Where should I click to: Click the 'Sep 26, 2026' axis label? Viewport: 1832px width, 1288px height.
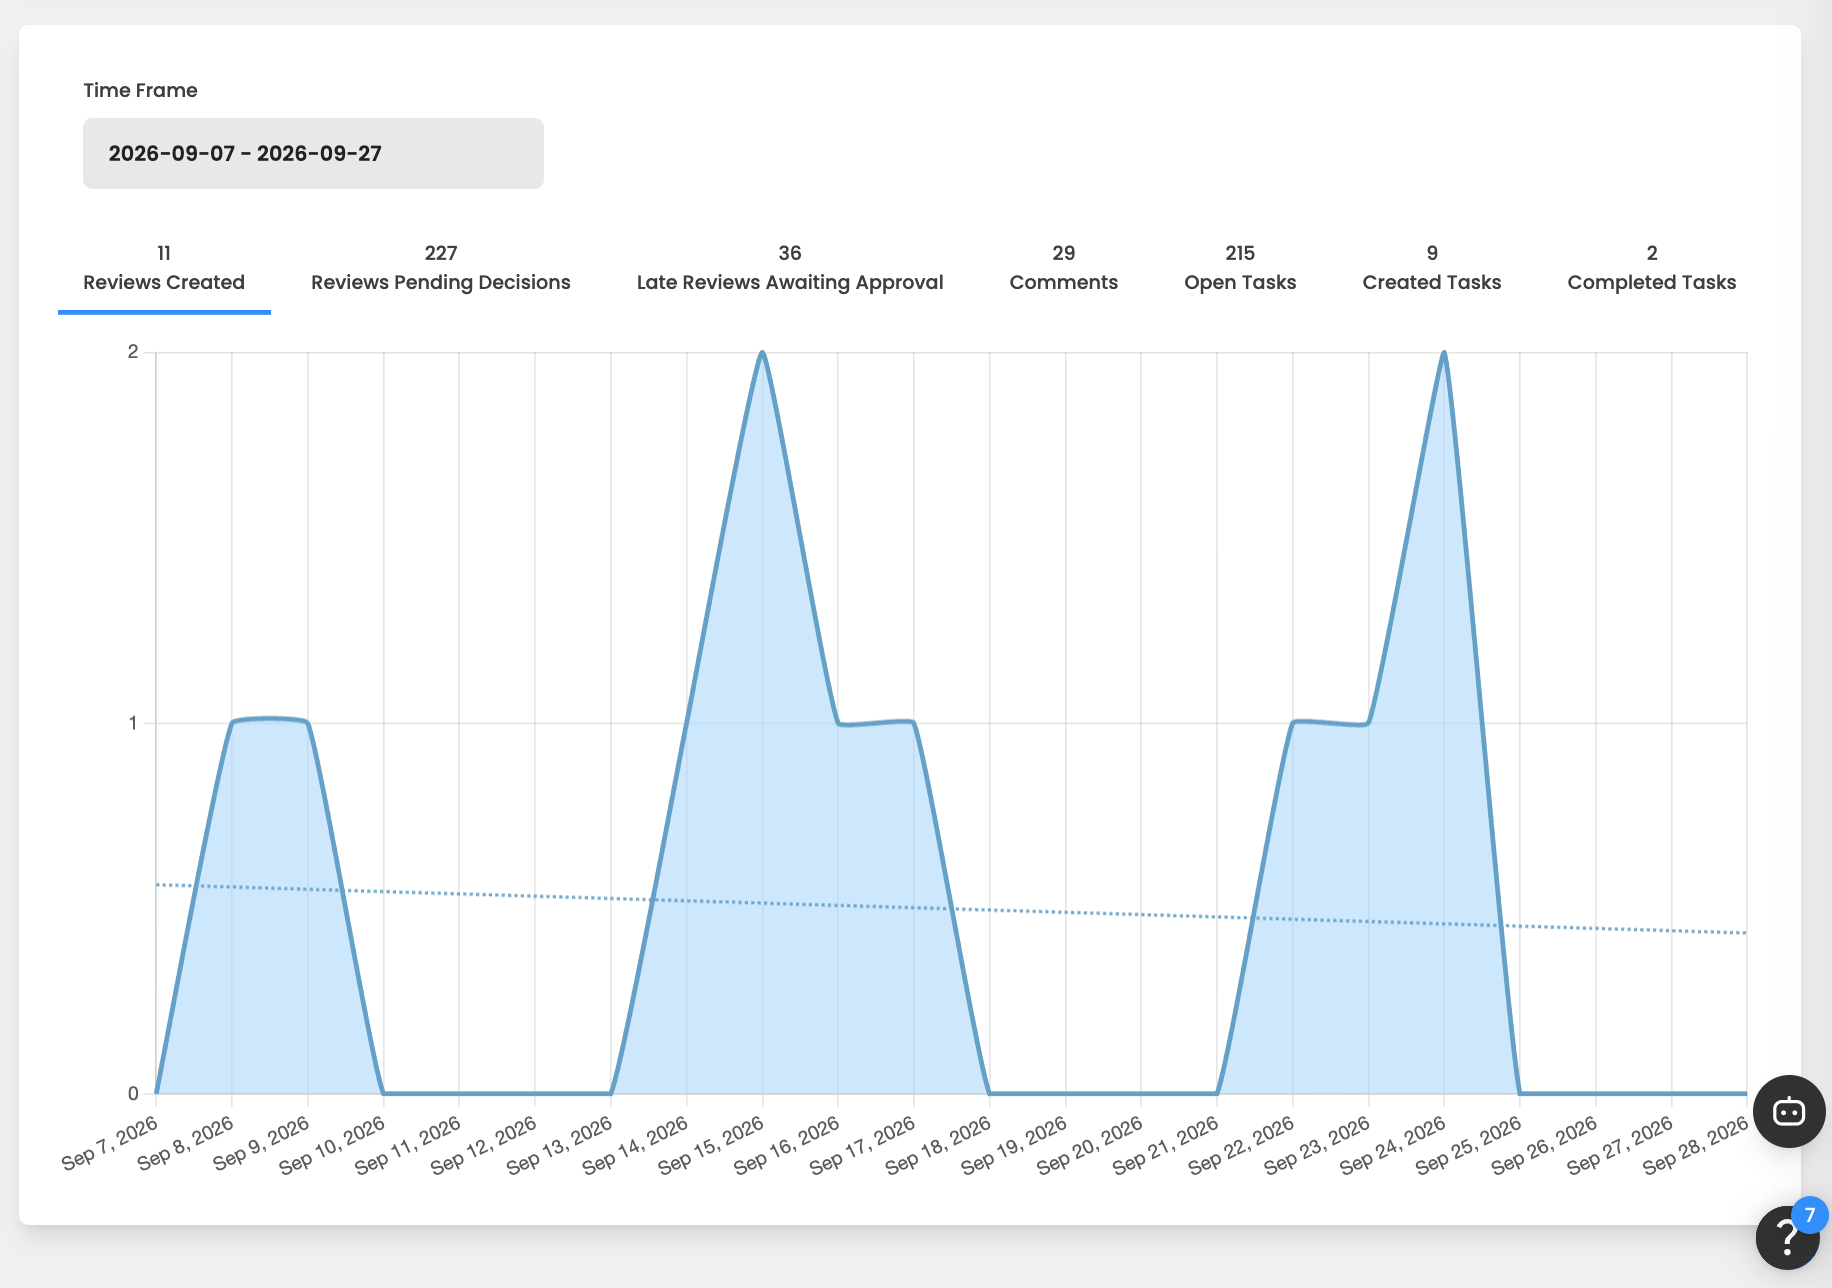pos(1544,1145)
